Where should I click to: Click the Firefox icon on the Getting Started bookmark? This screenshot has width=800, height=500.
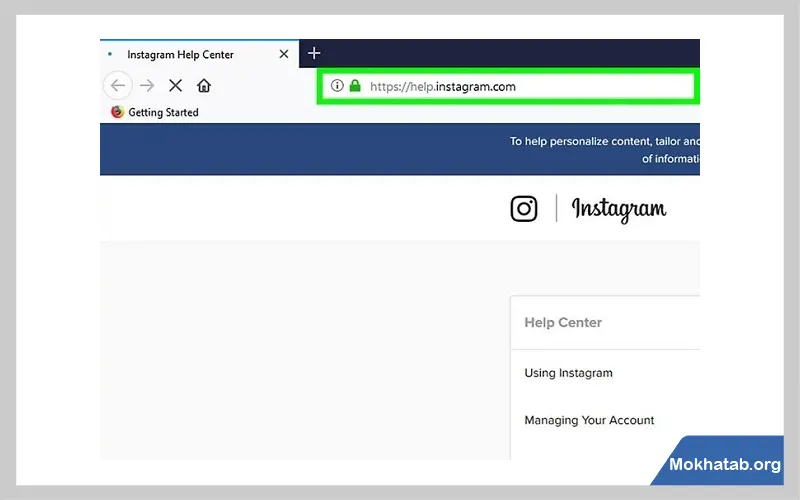[x=117, y=112]
